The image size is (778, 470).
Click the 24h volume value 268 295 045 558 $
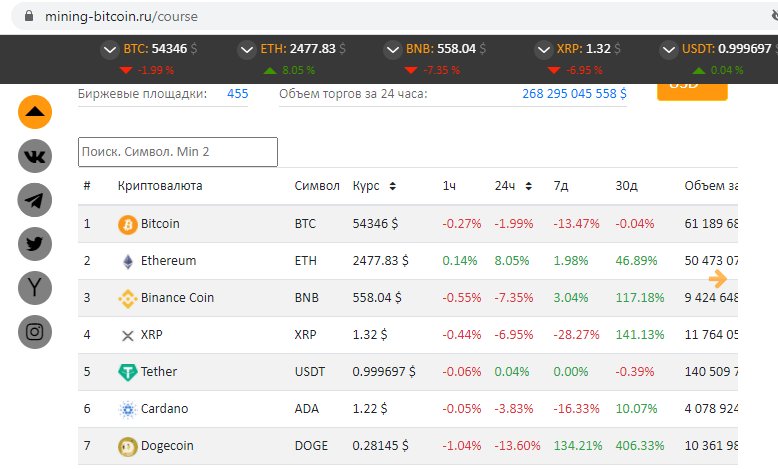point(574,94)
